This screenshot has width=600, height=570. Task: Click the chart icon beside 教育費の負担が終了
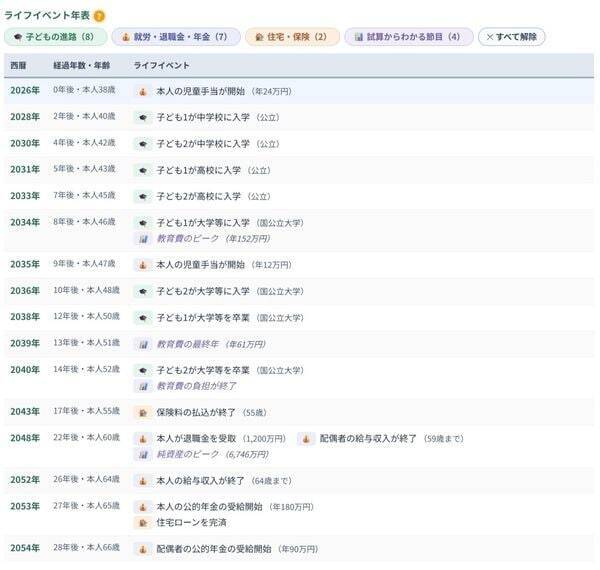click(143, 386)
